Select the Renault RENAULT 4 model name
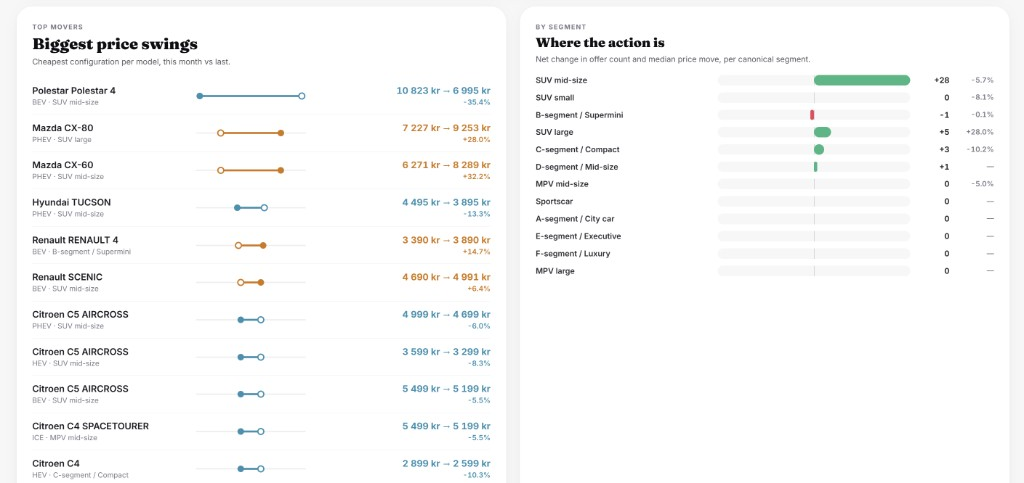This screenshot has height=483, width=1024. 75,240
